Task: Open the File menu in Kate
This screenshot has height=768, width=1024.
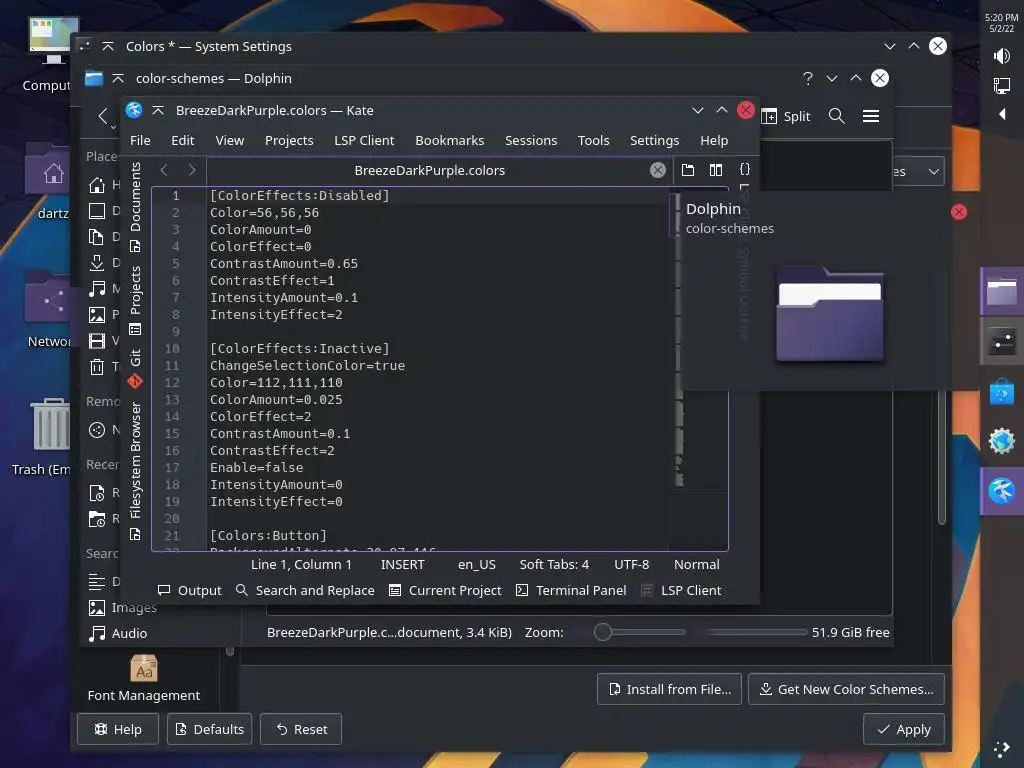Action: tap(140, 140)
